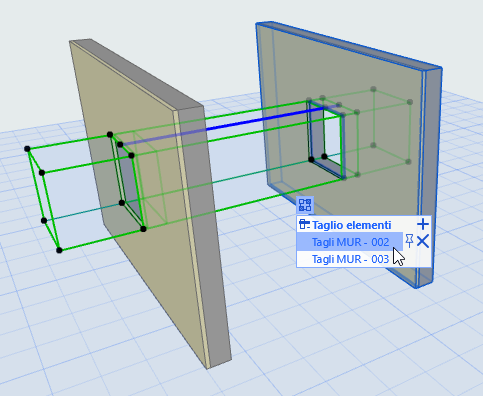Pin the Tagli MUR - 002 entry
The height and width of the screenshot is (396, 483).
coord(409,241)
